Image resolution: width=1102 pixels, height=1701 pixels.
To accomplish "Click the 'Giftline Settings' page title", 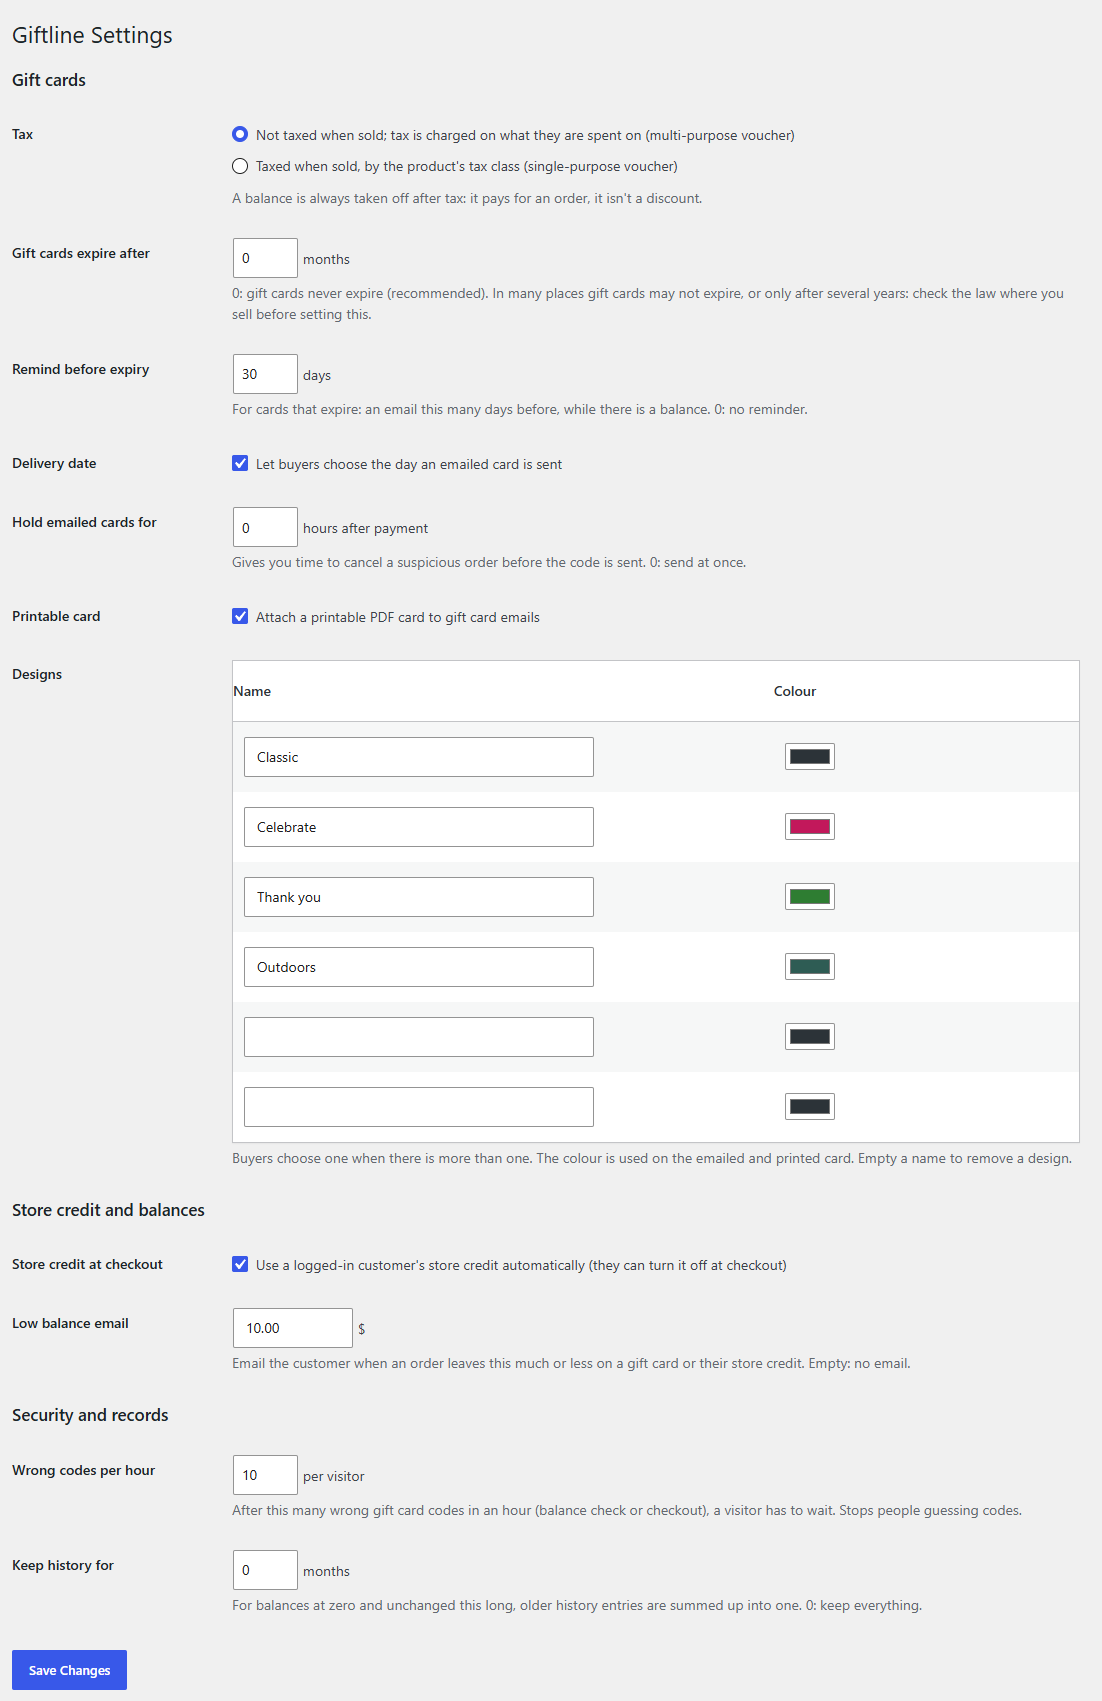I will [92, 35].
